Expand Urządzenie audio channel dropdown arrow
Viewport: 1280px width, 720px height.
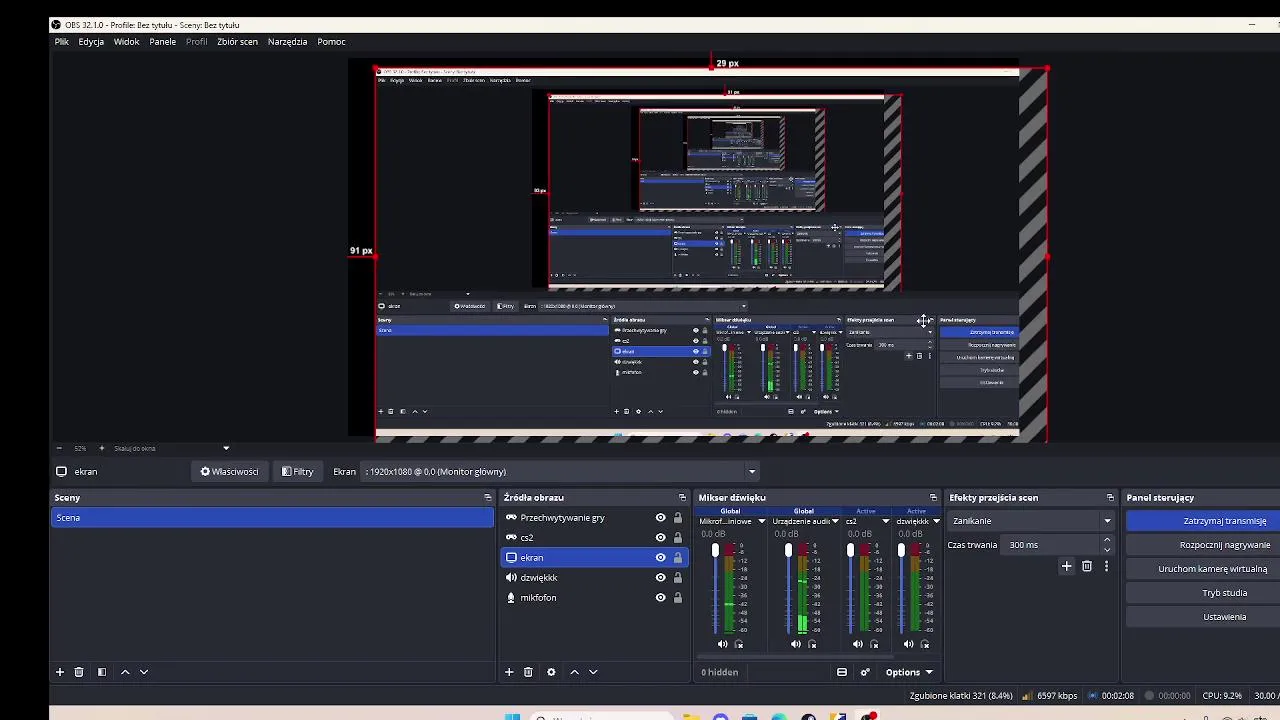[x=836, y=521]
